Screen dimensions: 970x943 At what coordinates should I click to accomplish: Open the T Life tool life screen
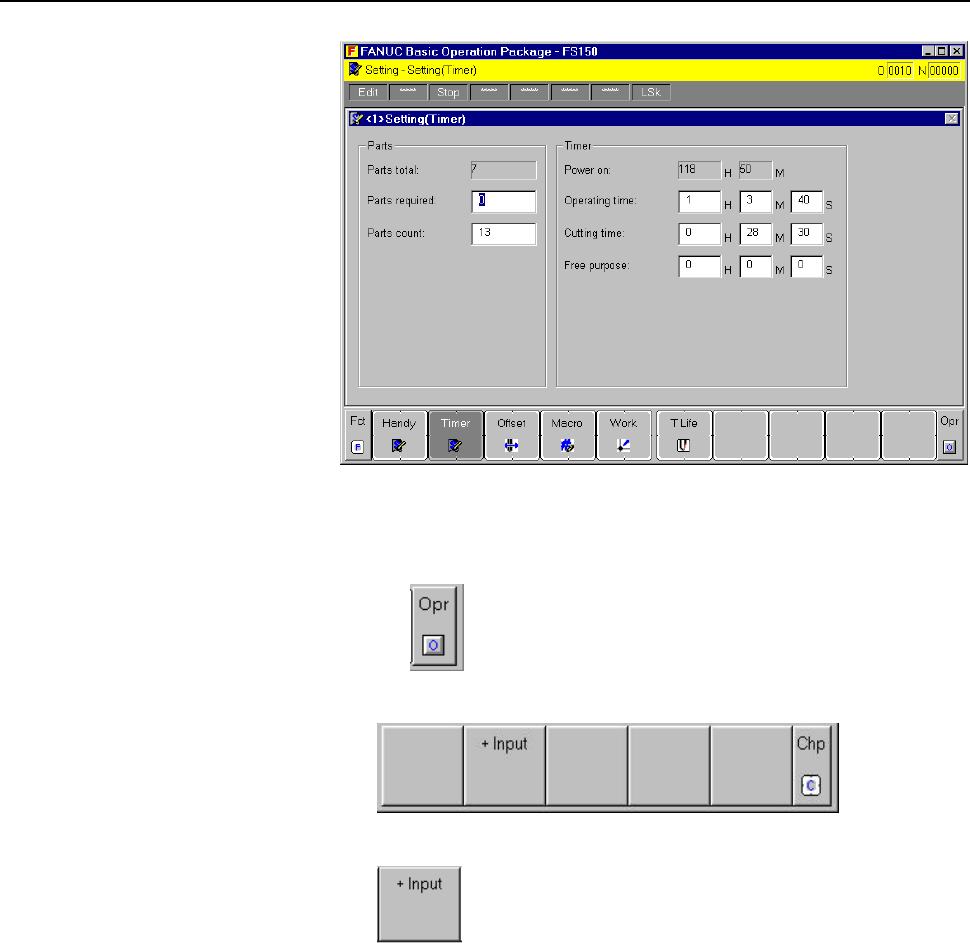point(684,435)
